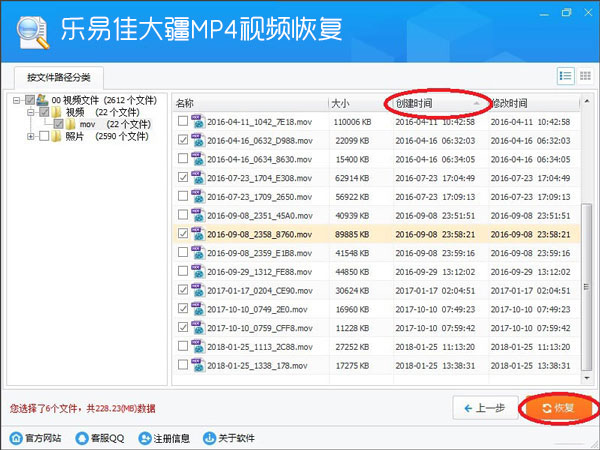Viewport: 600px width, 450px height.
Task: Select tree item mov (22 个文件)
Action: point(115,124)
